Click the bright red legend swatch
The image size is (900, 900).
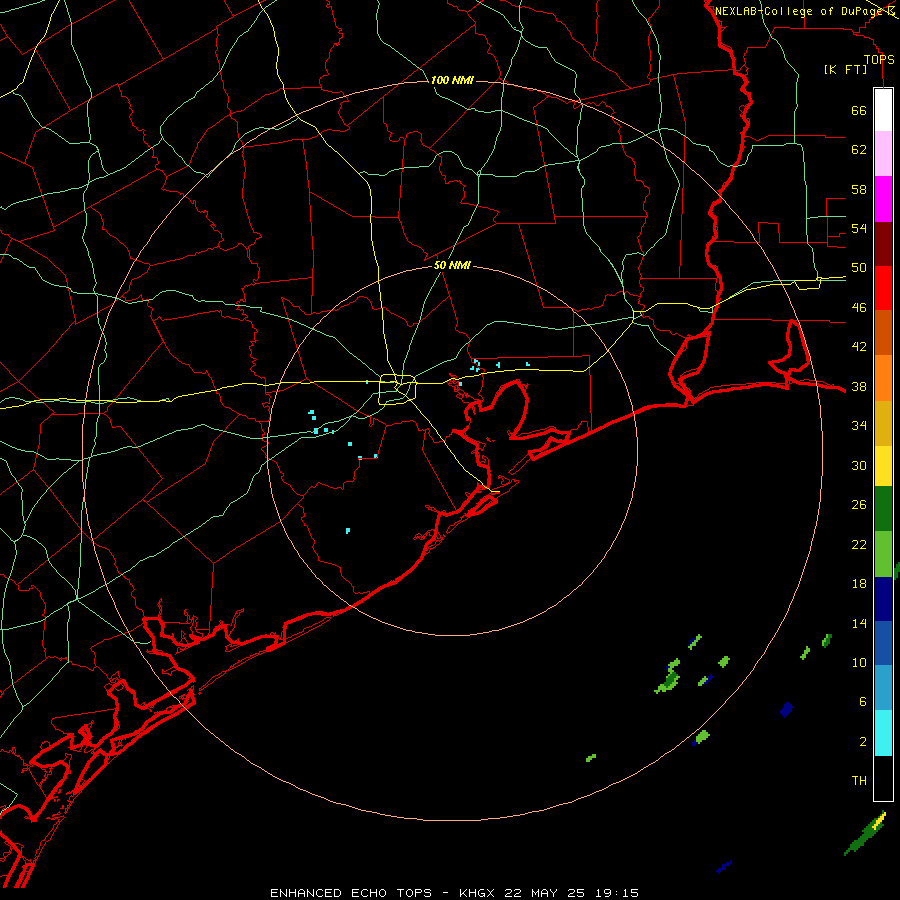point(883,288)
